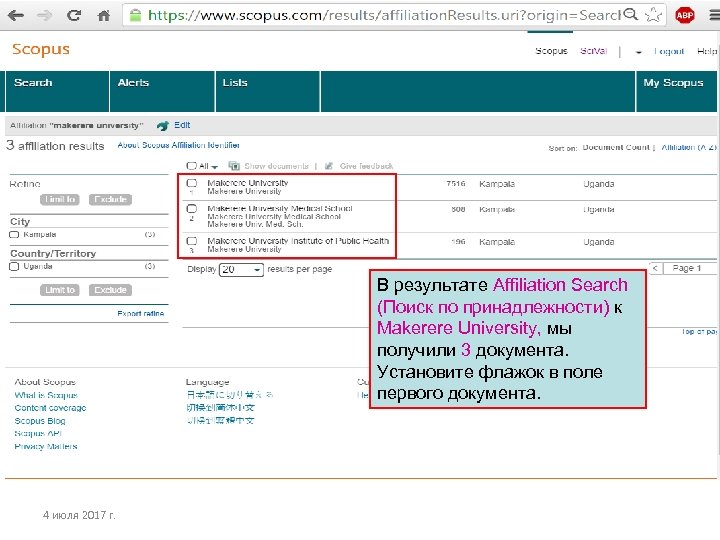
Task: Click the browser address bar URL
Action: [x=384, y=15]
